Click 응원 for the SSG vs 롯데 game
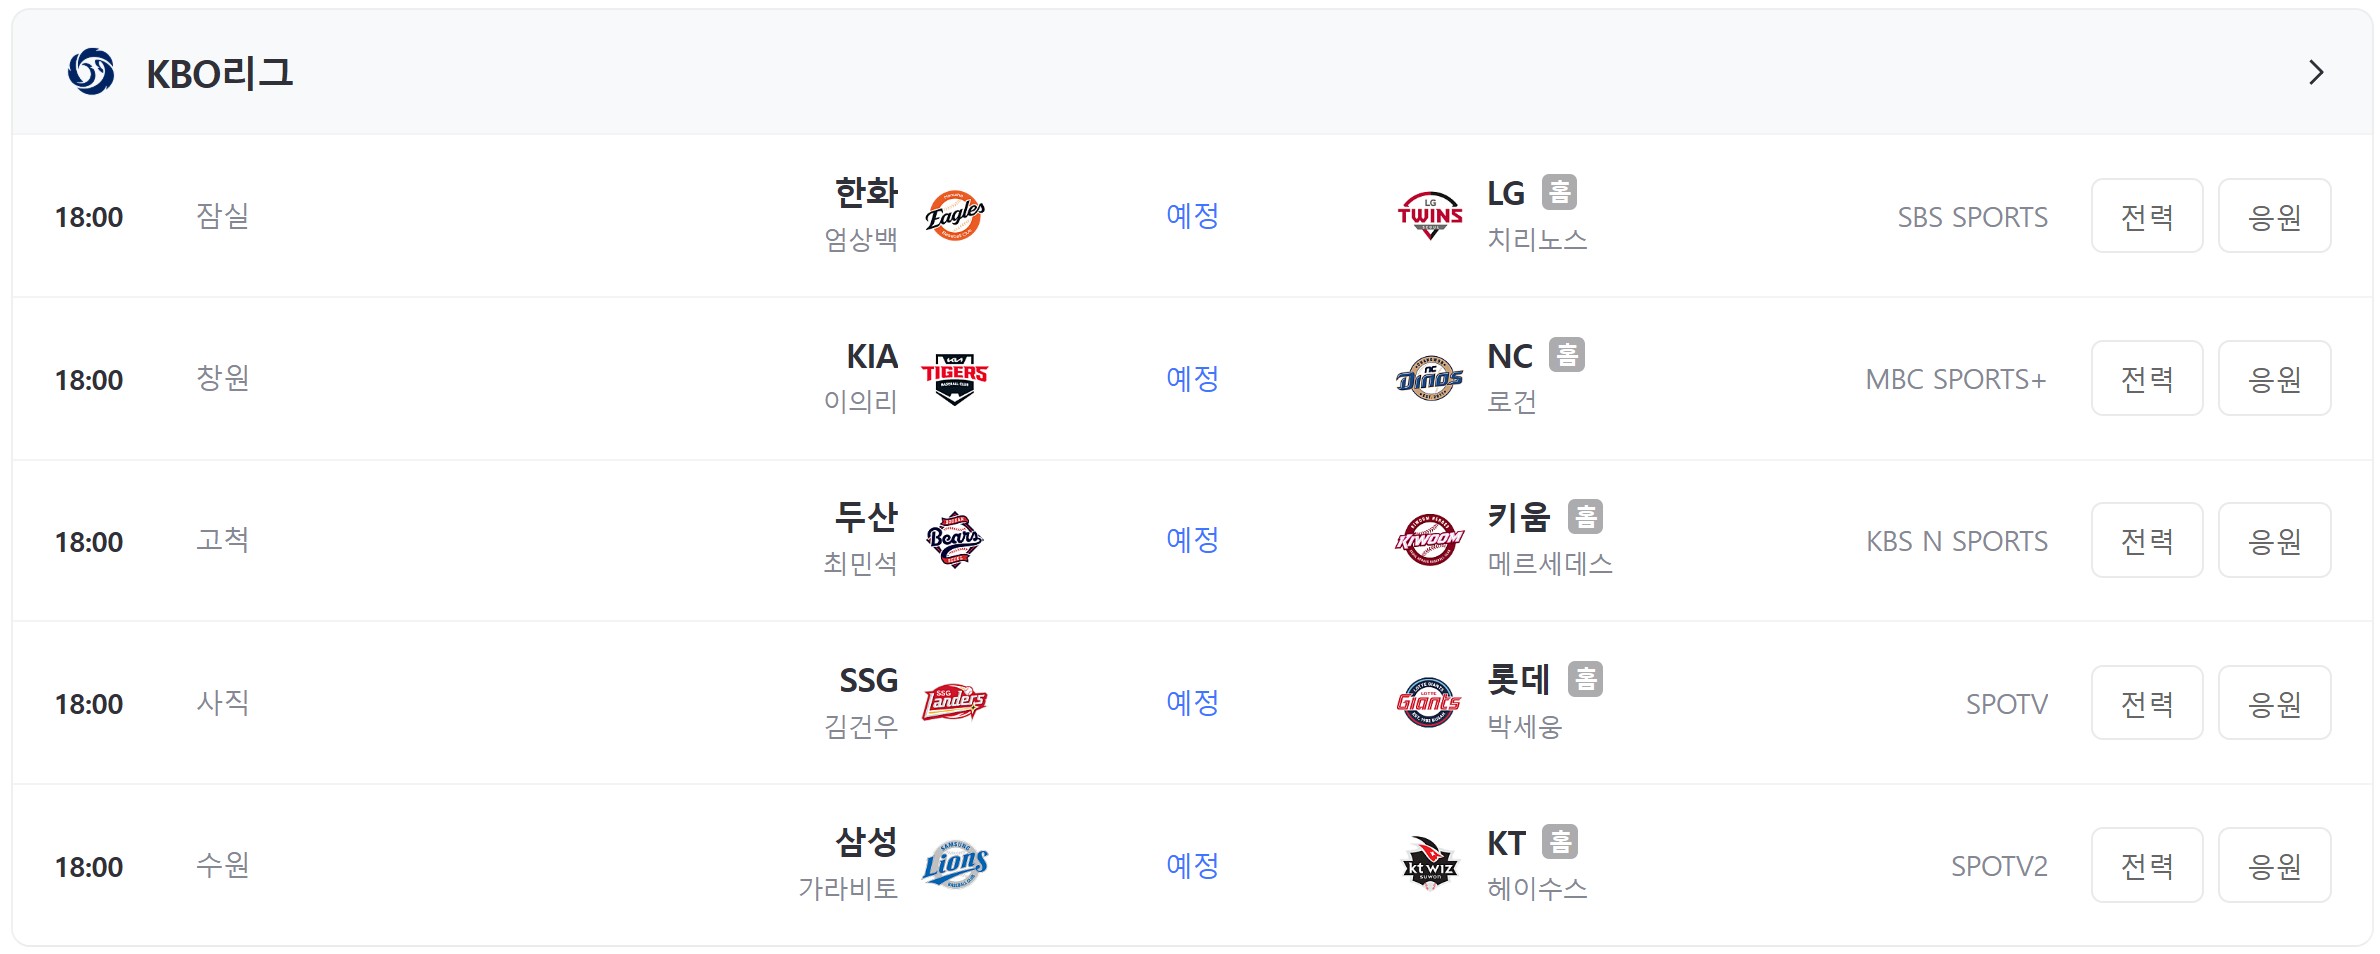 pyautogui.click(x=2275, y=702)
